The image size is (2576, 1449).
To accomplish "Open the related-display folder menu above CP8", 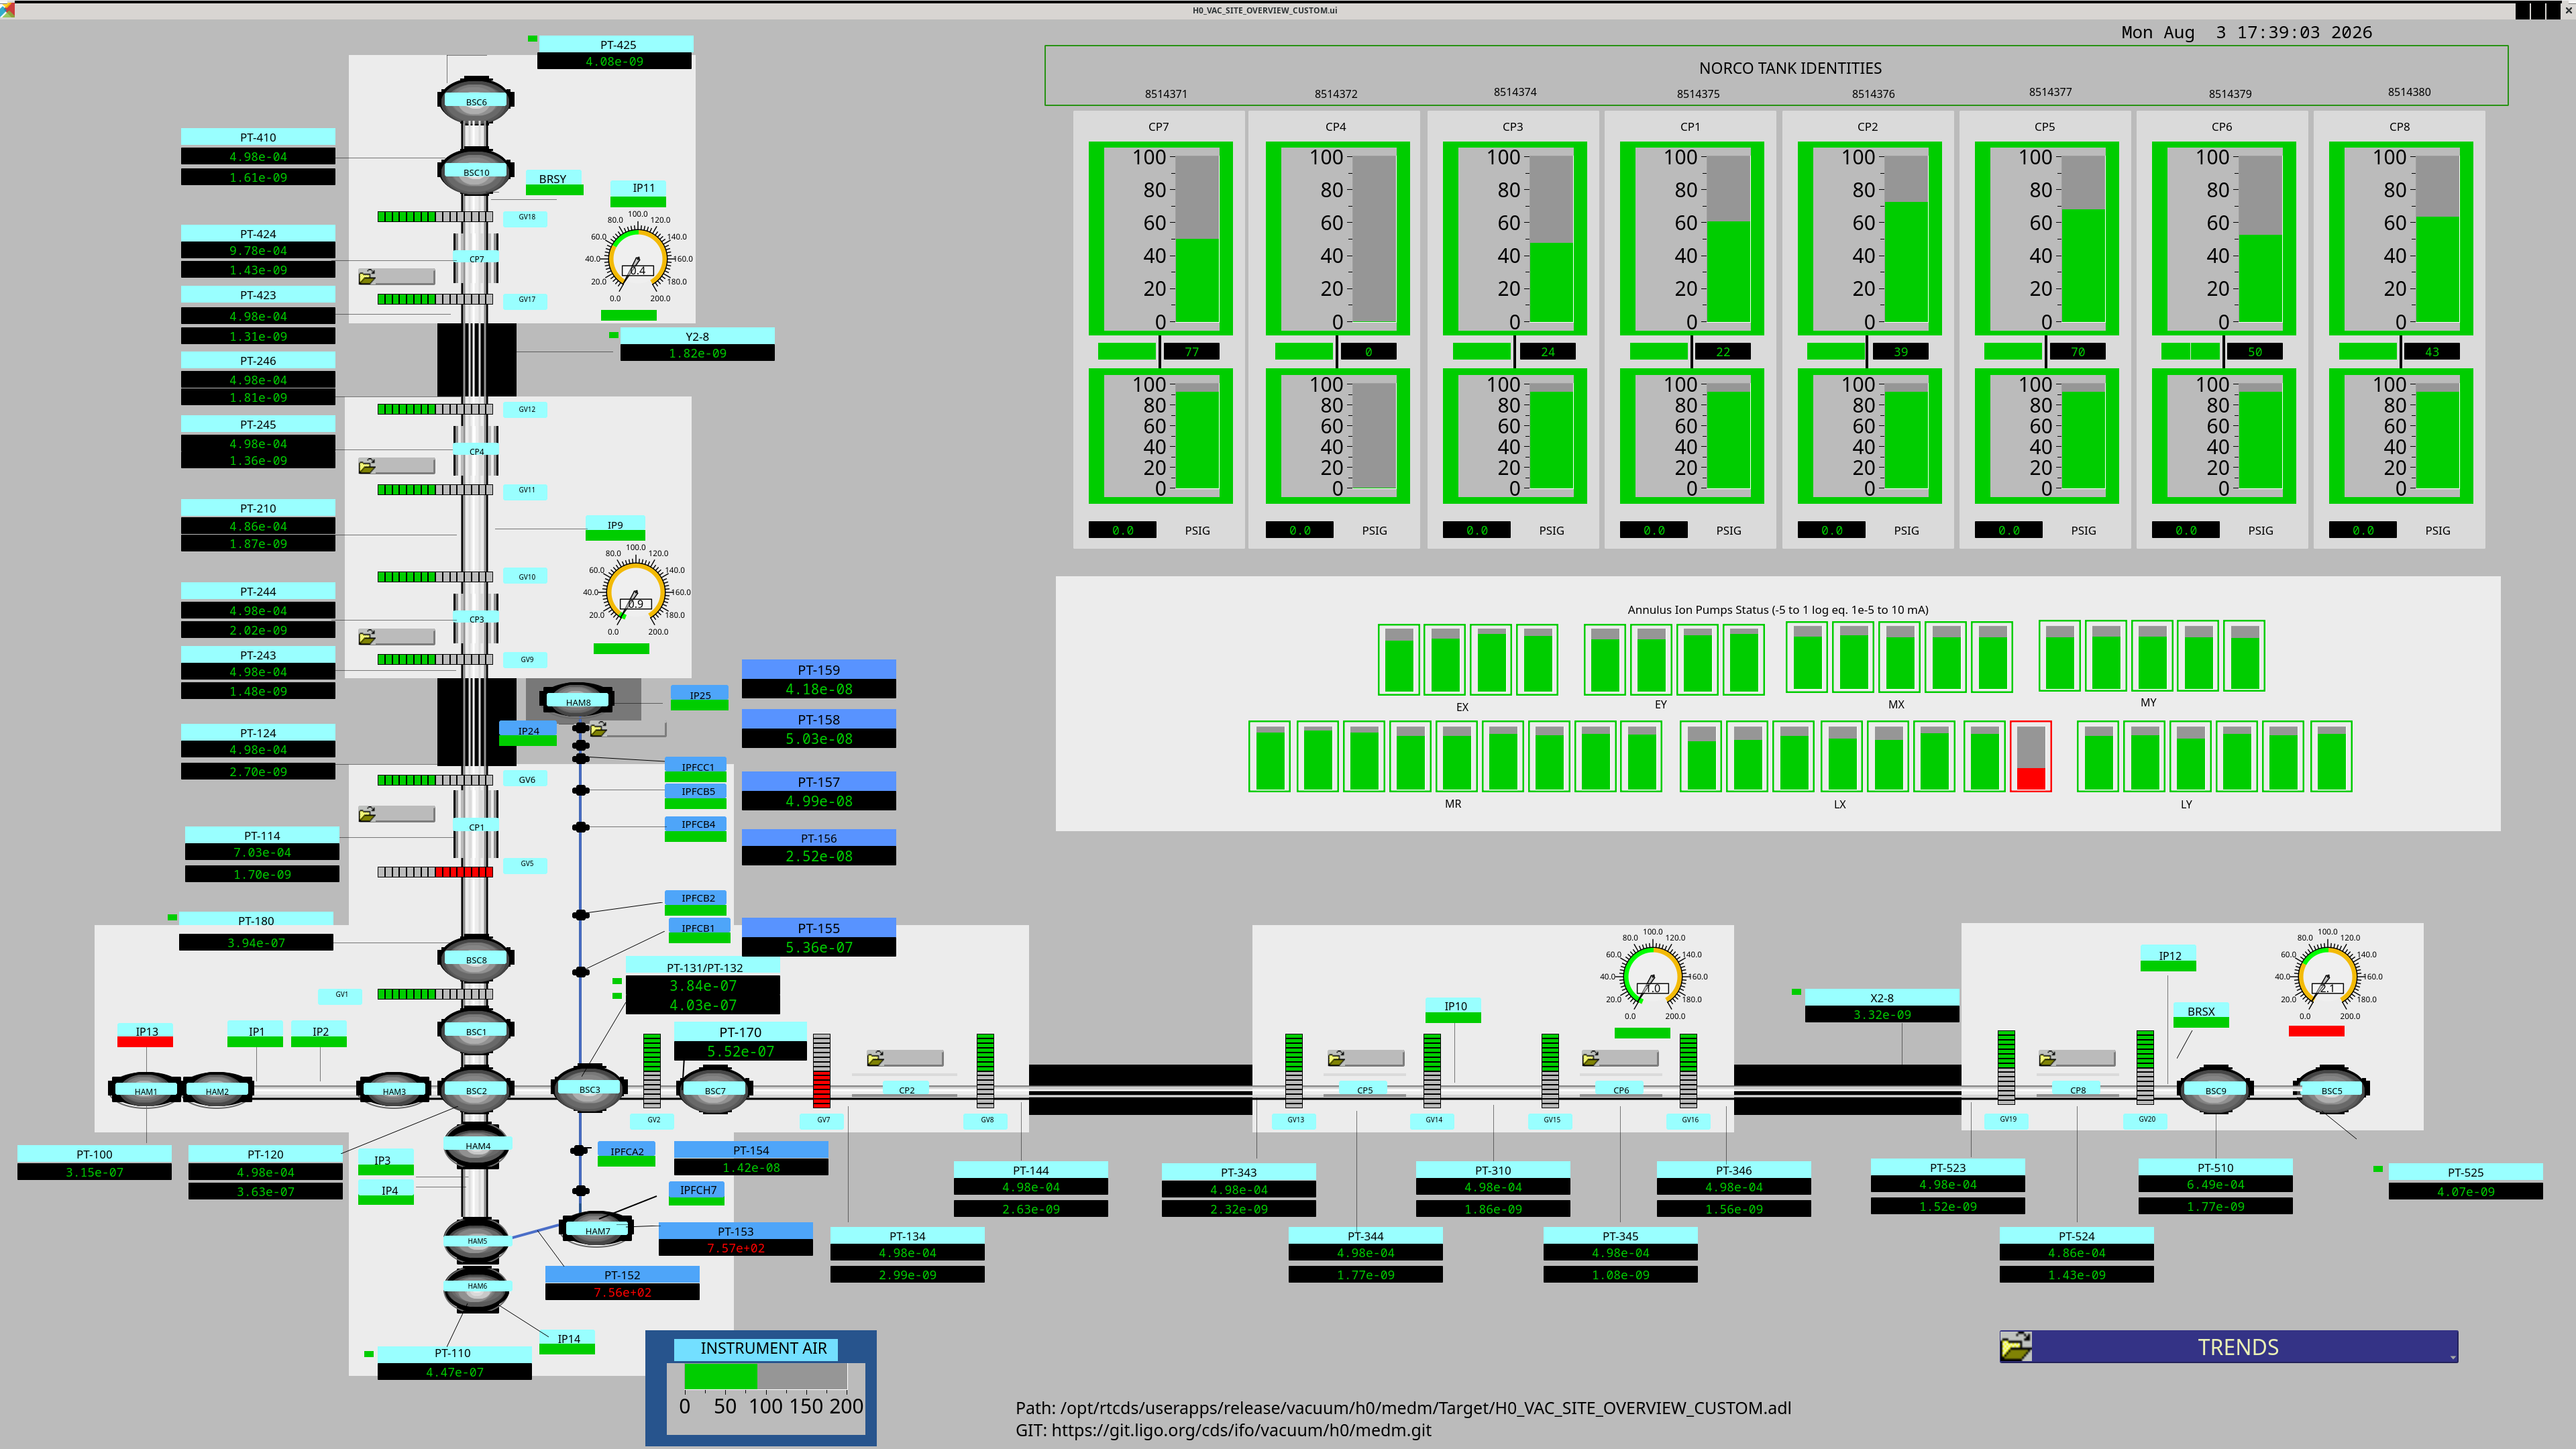I will 2077,1058.
